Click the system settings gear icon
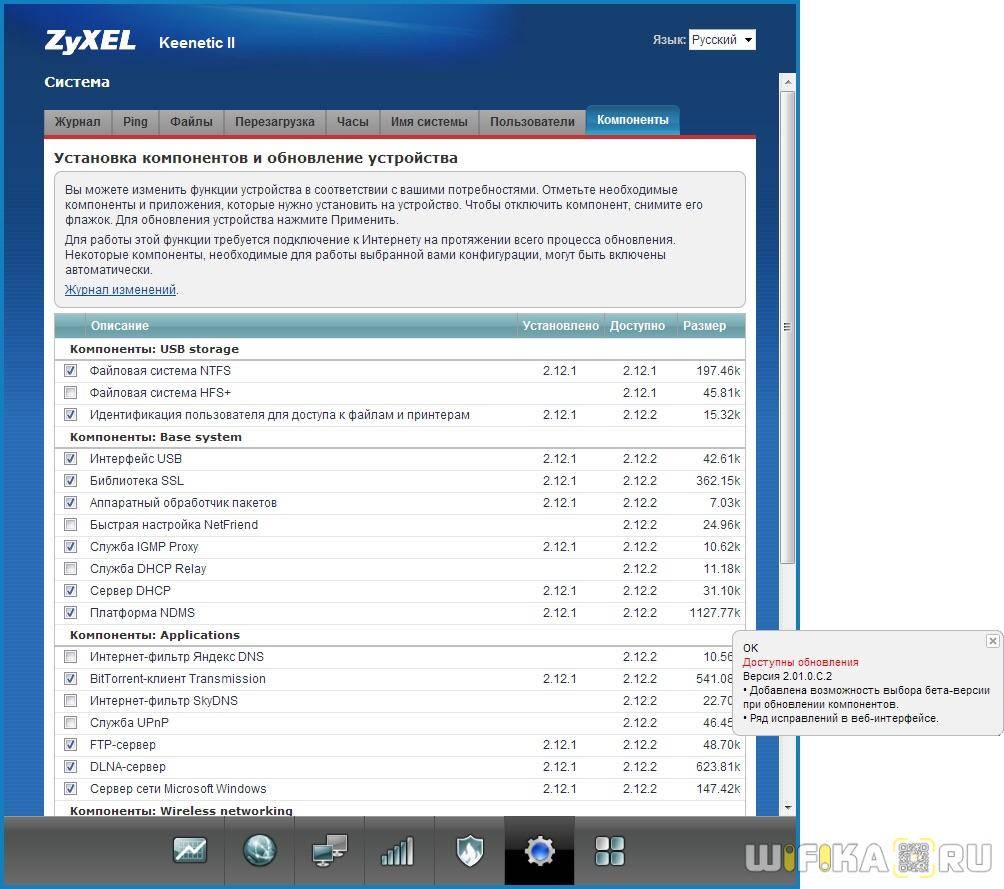Screen dimensions: 1004x889 pos(539,851)
